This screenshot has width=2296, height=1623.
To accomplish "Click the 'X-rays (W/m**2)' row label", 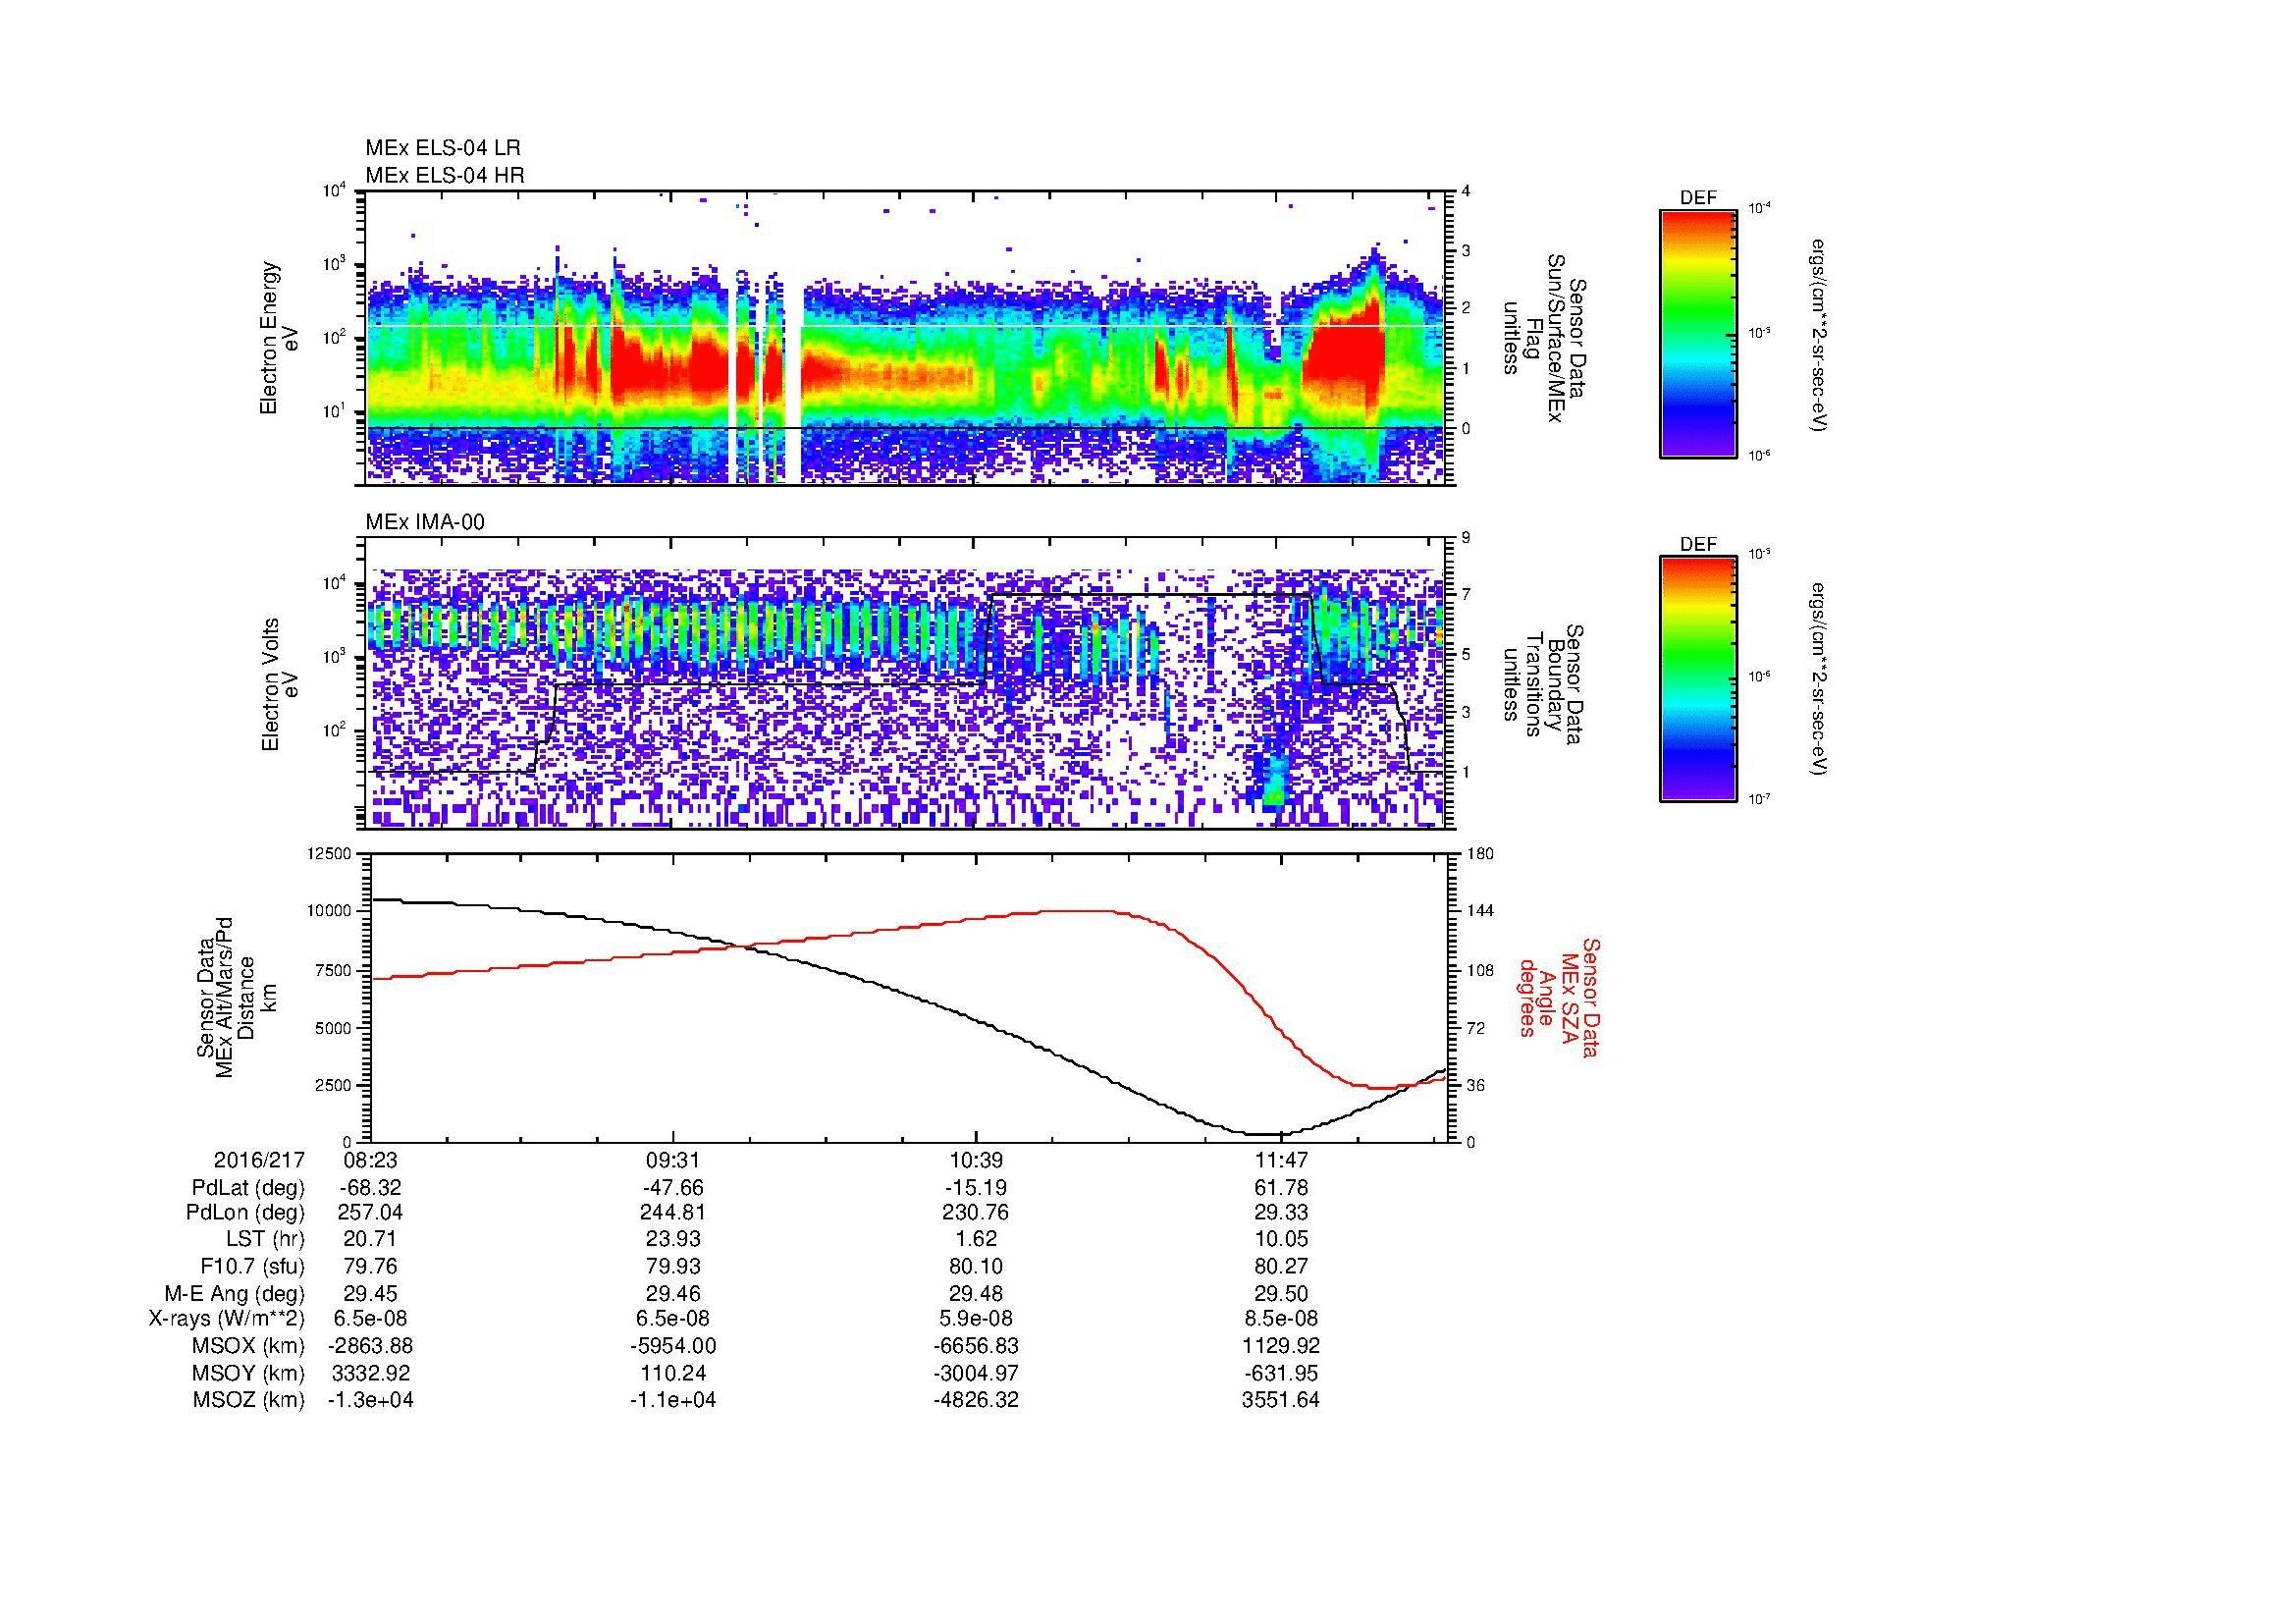I will click(x=226, y=1319).
